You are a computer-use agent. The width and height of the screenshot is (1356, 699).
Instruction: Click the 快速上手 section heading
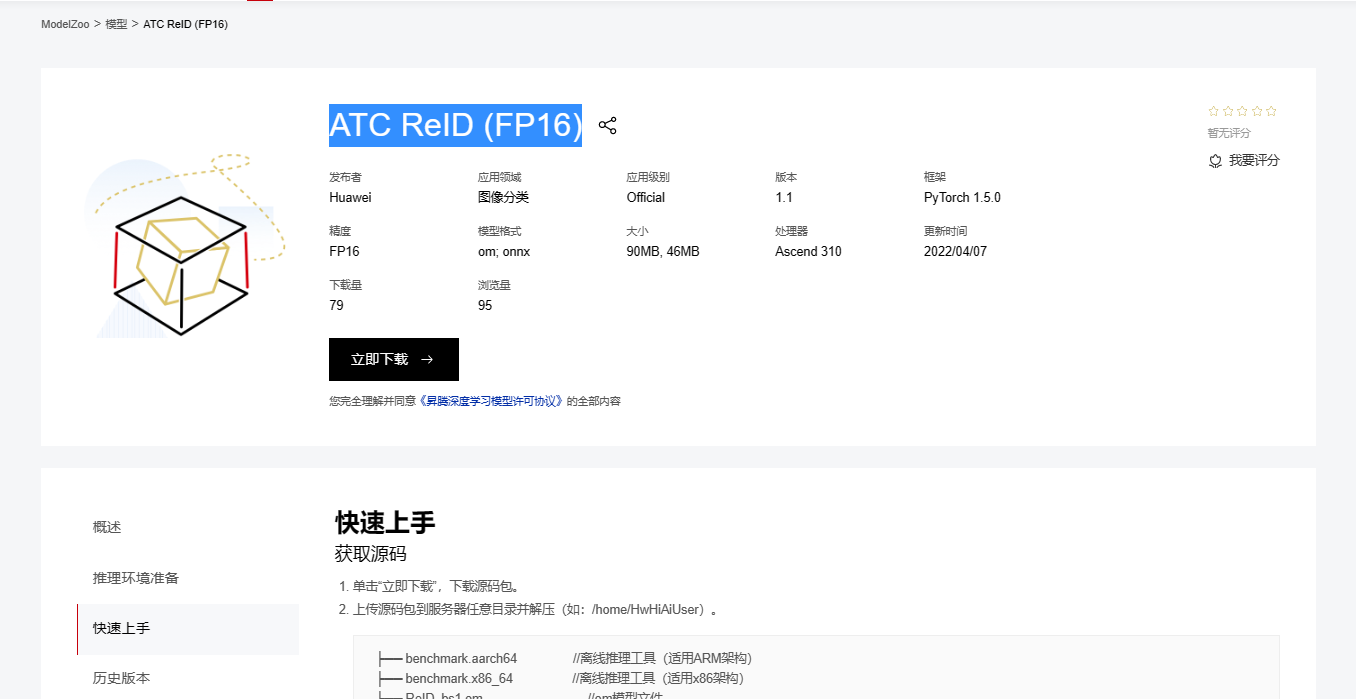coord(385,523)
